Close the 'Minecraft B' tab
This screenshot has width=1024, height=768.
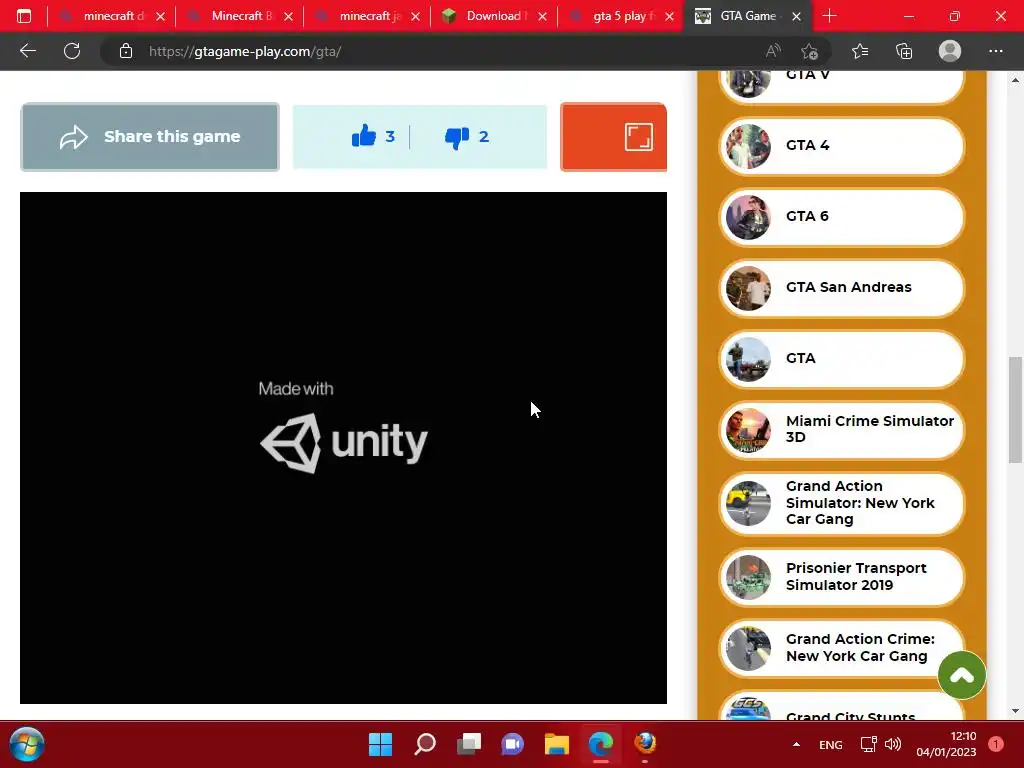click(x=288, y=16)
